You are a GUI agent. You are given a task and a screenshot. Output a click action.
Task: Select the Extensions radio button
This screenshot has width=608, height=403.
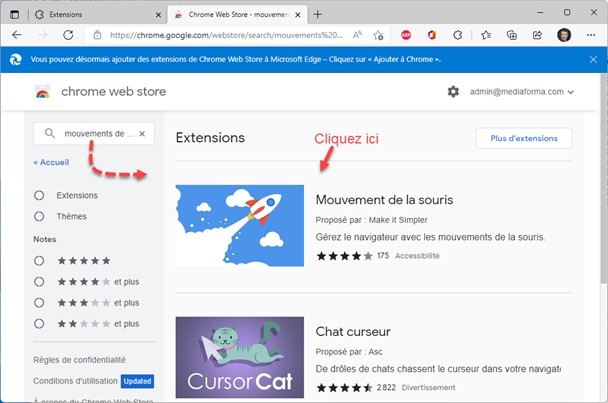[x=40, y=195]
